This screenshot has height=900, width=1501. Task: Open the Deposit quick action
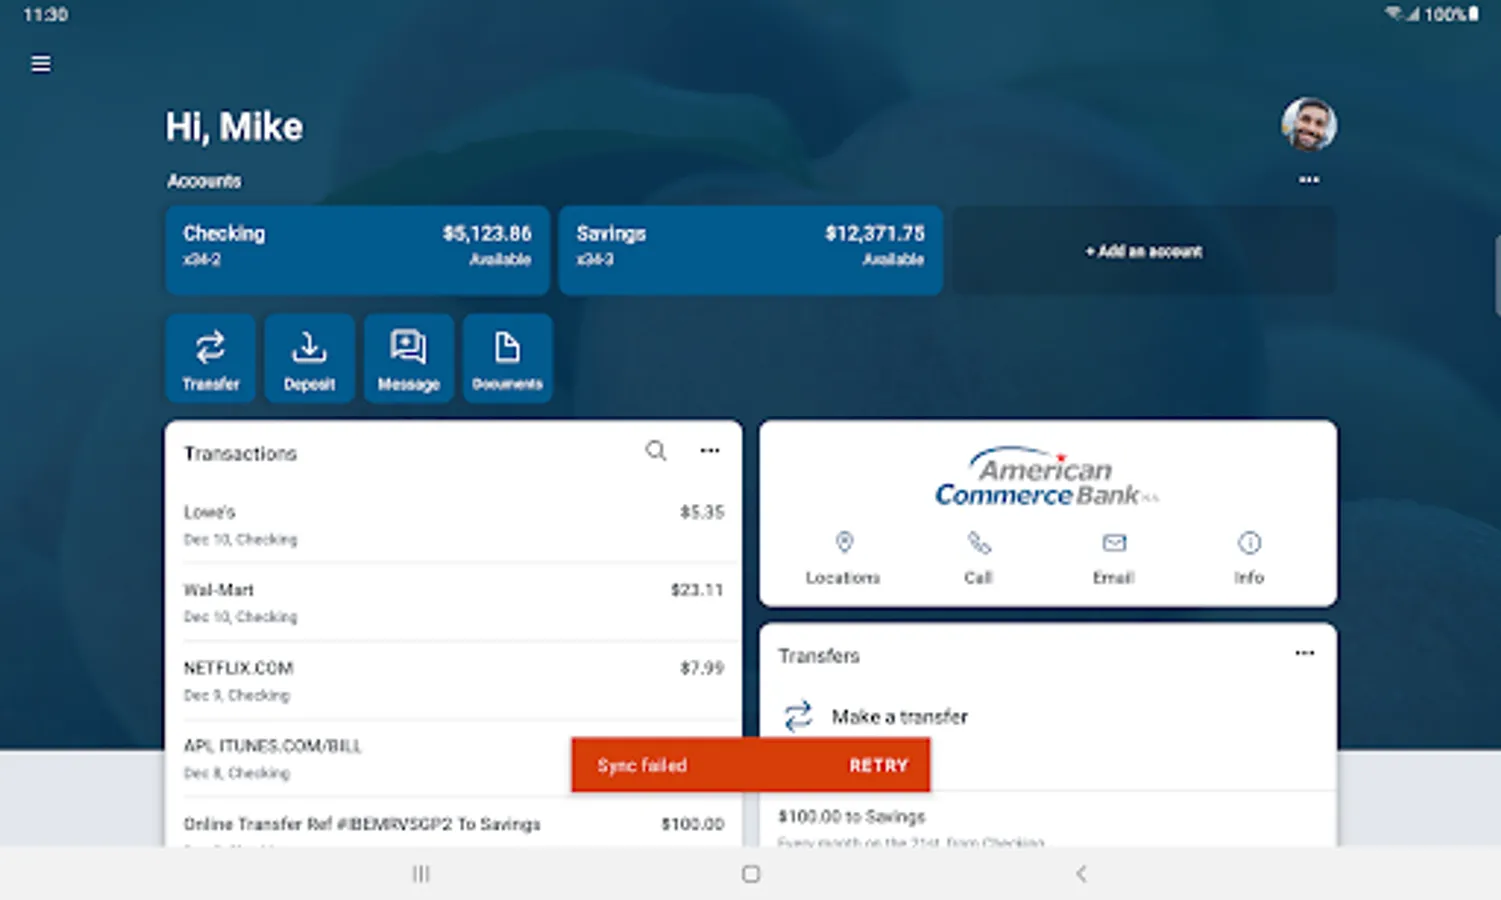click(309, 358)
